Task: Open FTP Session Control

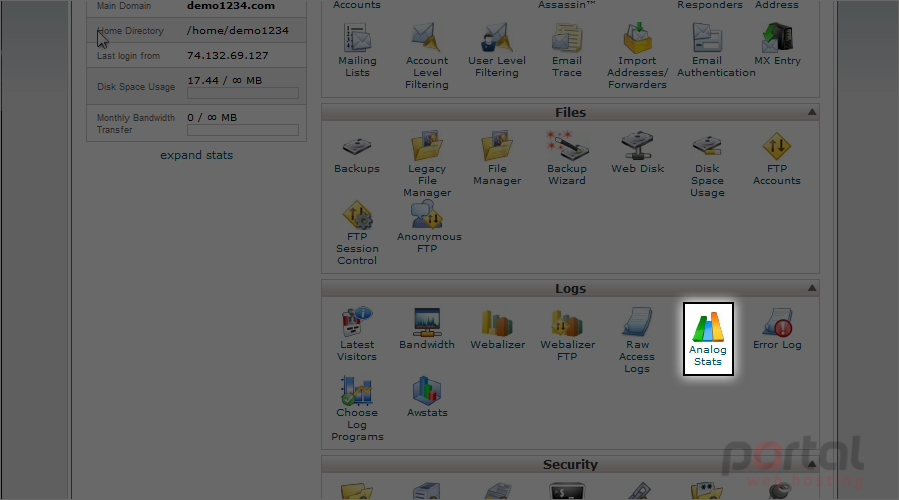Action: 357,233
